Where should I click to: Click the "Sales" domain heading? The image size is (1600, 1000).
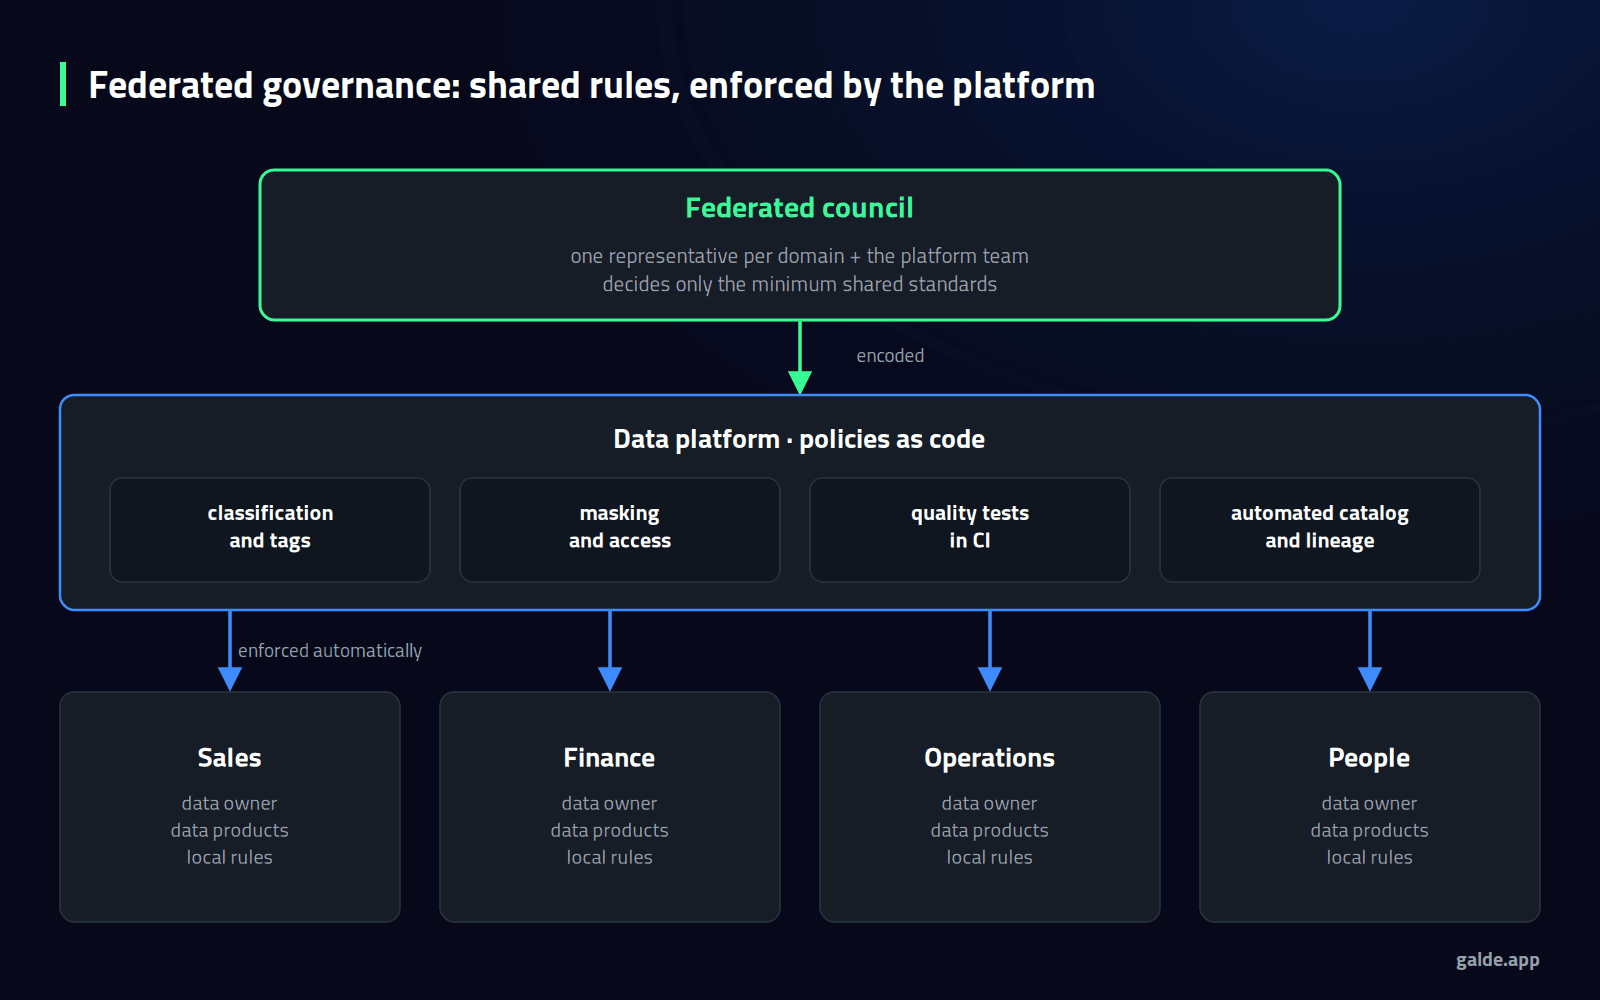(x=229, y=758)
